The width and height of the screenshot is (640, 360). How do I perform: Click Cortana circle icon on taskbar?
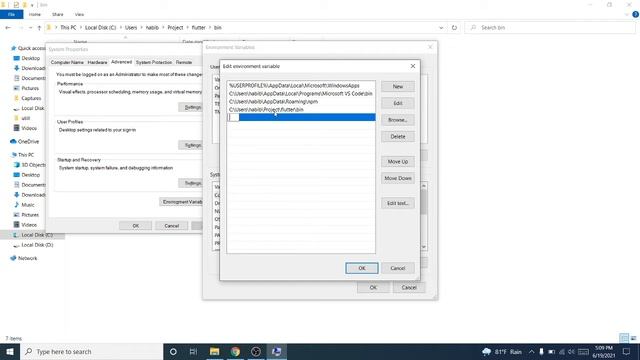[173, 351]
